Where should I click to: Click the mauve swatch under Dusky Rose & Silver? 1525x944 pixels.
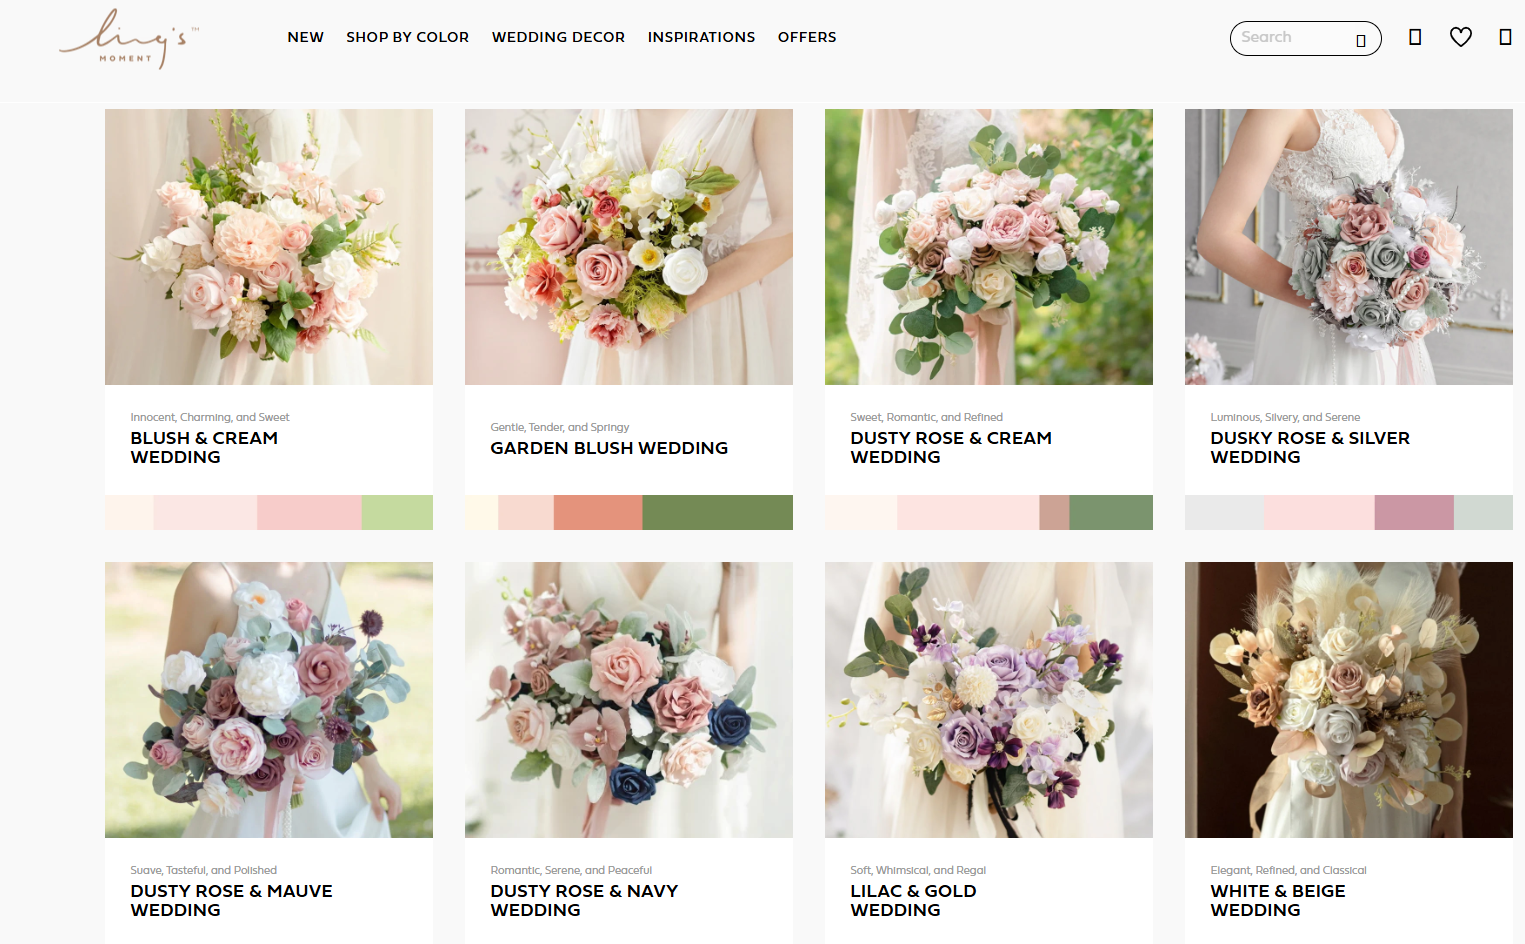[1413, 512]
